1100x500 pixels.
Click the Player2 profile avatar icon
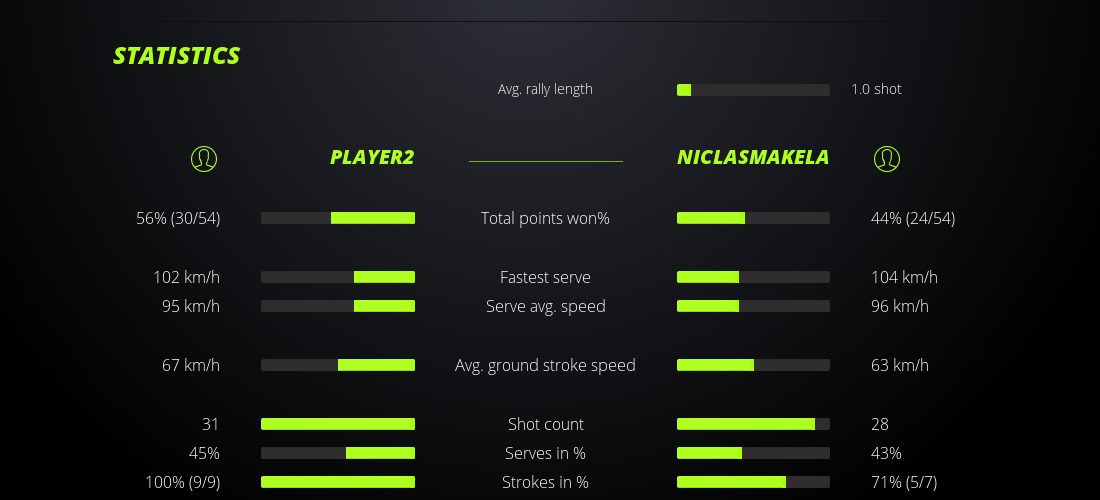(204, 158)
